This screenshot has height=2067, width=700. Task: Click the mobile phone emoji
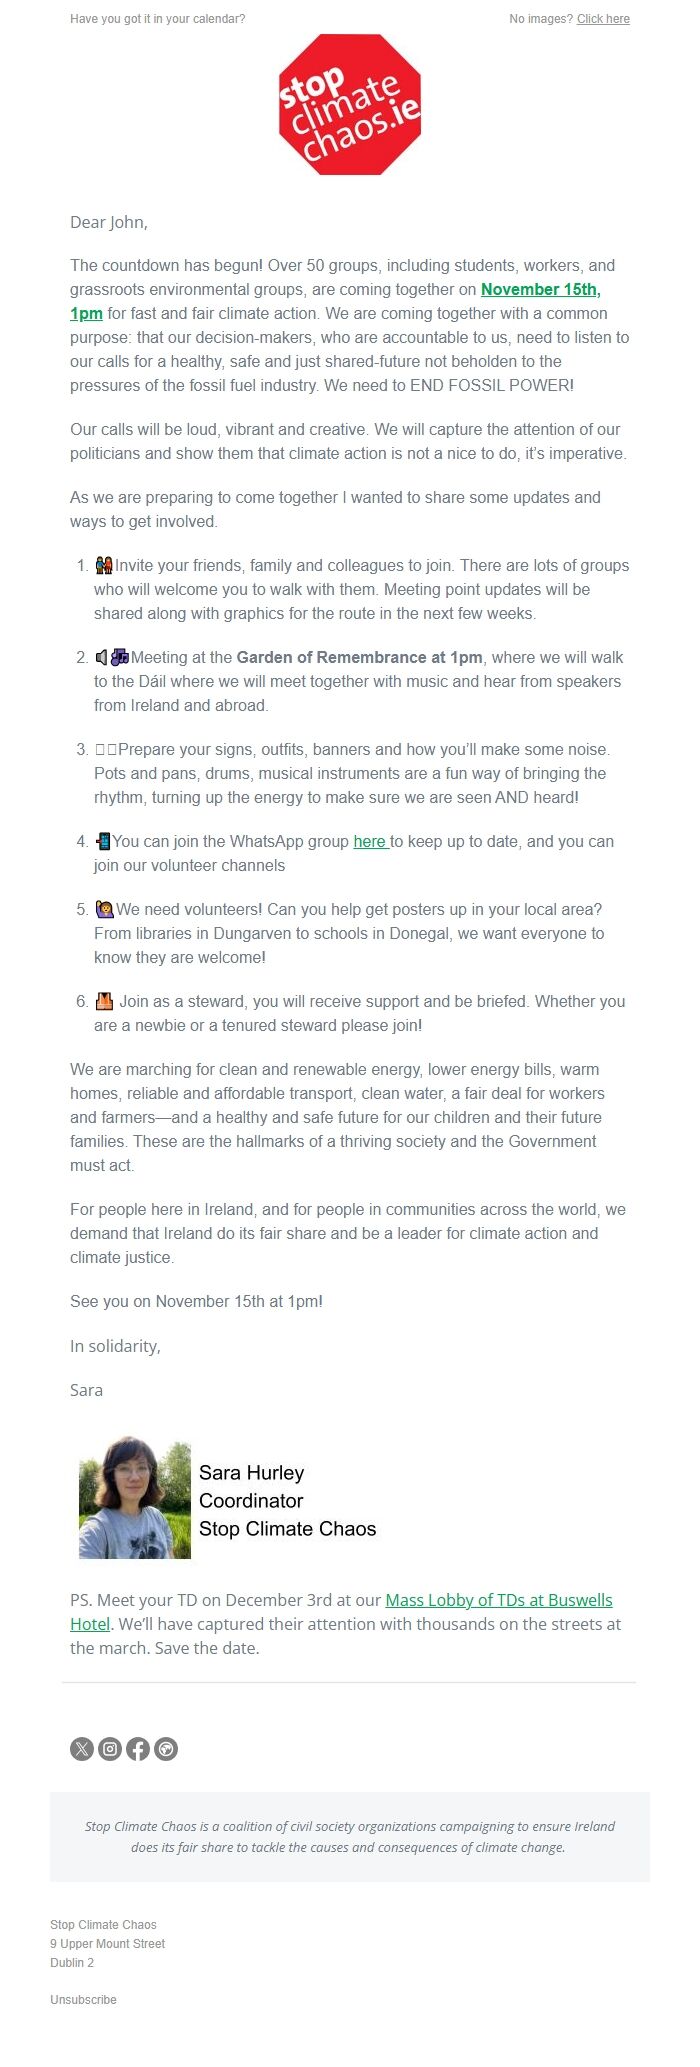point(102,842)
